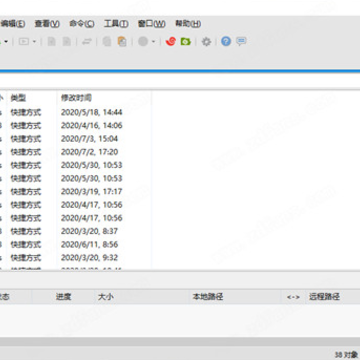Select the file modified 2020/3/20, 9:32
Image resolution: width=360 pixels, height=360 pixels.
pyautogui.click(x=89, y=258)
